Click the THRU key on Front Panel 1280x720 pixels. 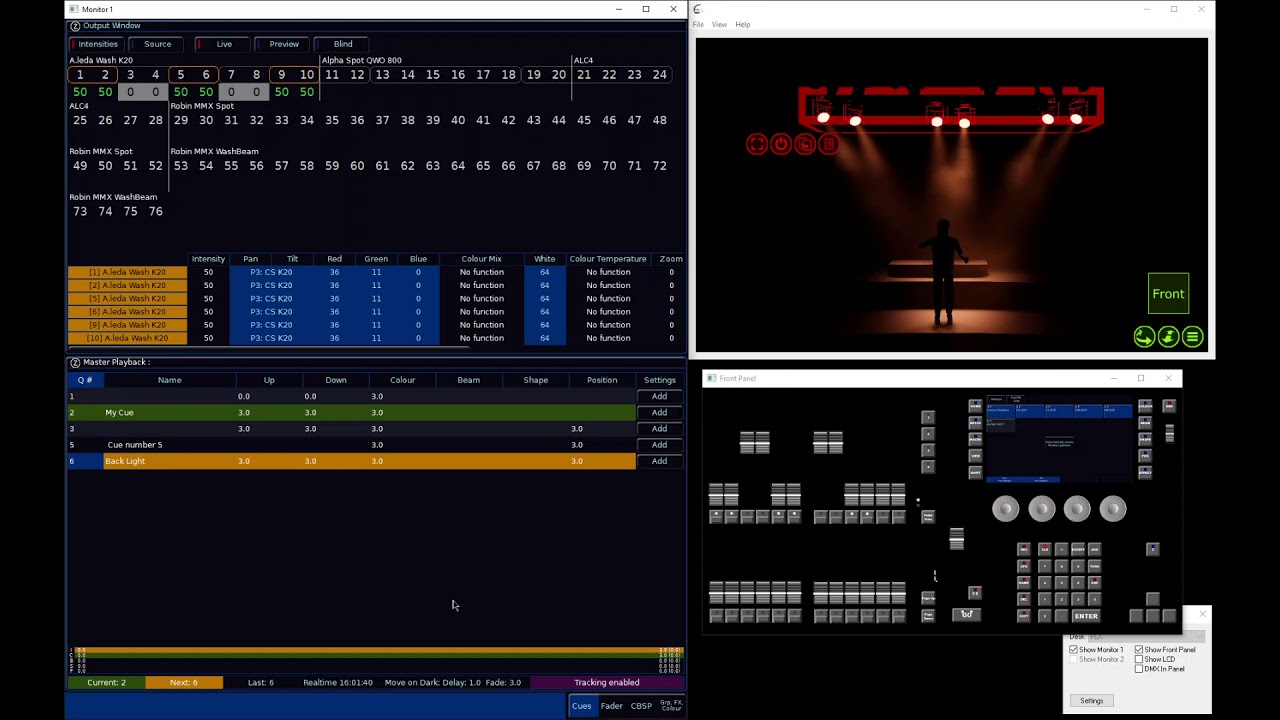pos(1095,566)
